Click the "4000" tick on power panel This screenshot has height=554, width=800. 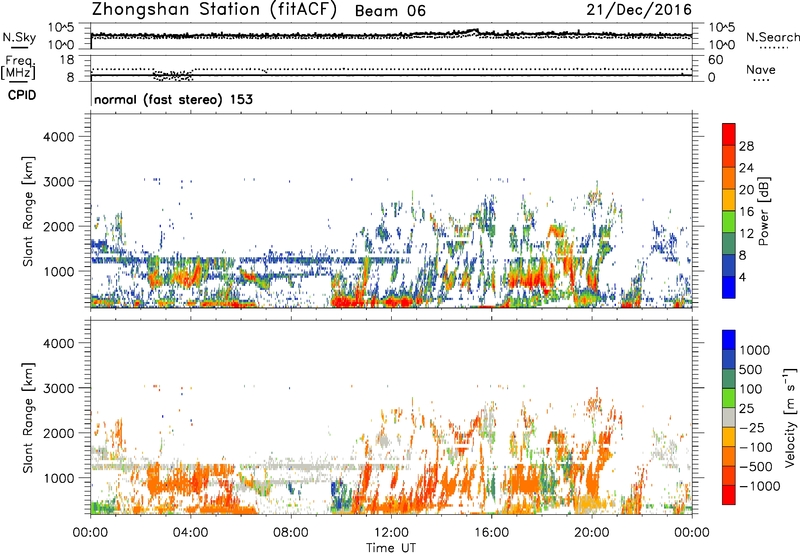point(59,137)
